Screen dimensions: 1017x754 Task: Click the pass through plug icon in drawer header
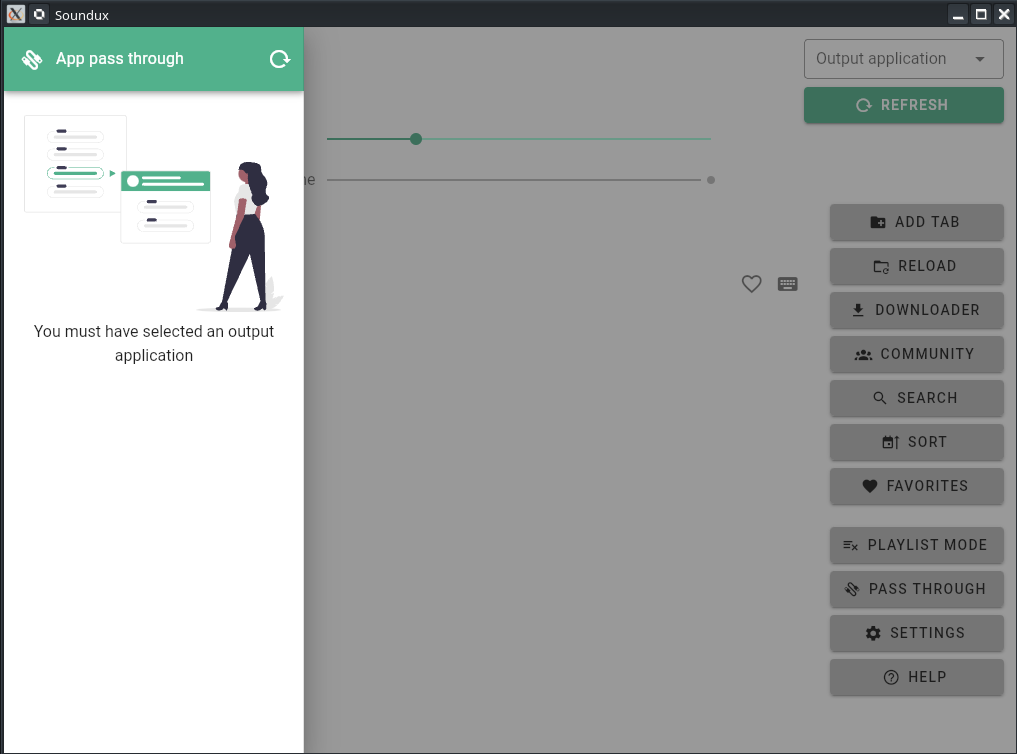click(x=32, y=60)
